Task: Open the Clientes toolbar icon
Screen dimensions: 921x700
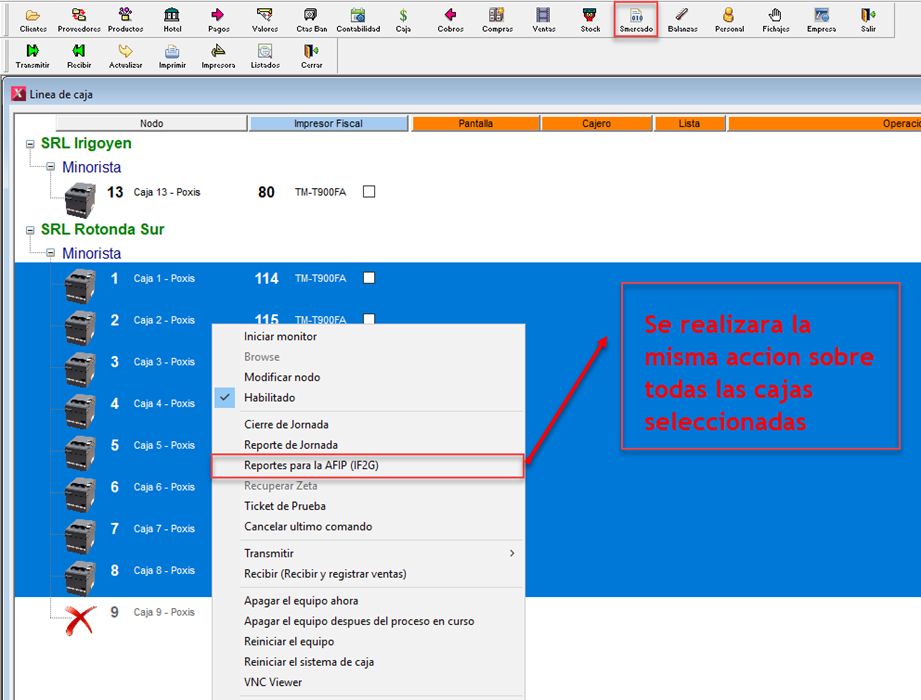Action: click(x=33, y=19)
